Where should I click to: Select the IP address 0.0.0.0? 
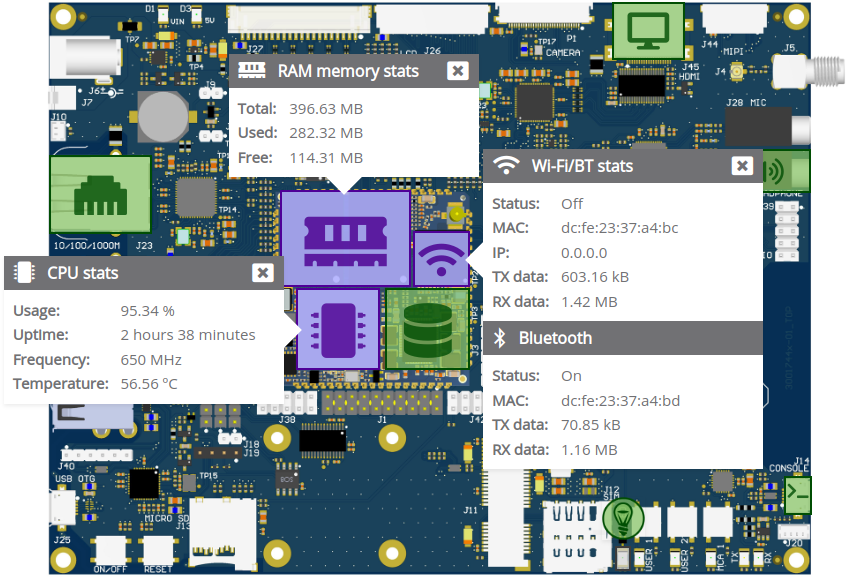click(x=584, y=253)
